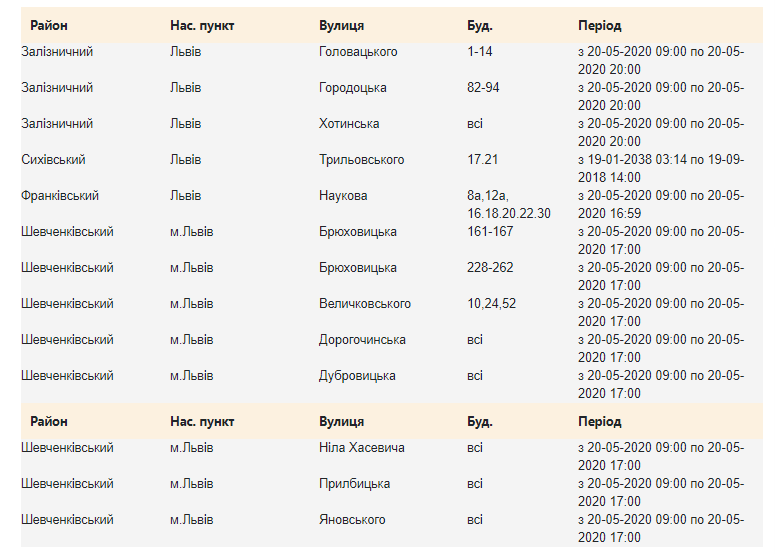Click building numbers "161-167" cell
The image size is (775, 558).
489,232
